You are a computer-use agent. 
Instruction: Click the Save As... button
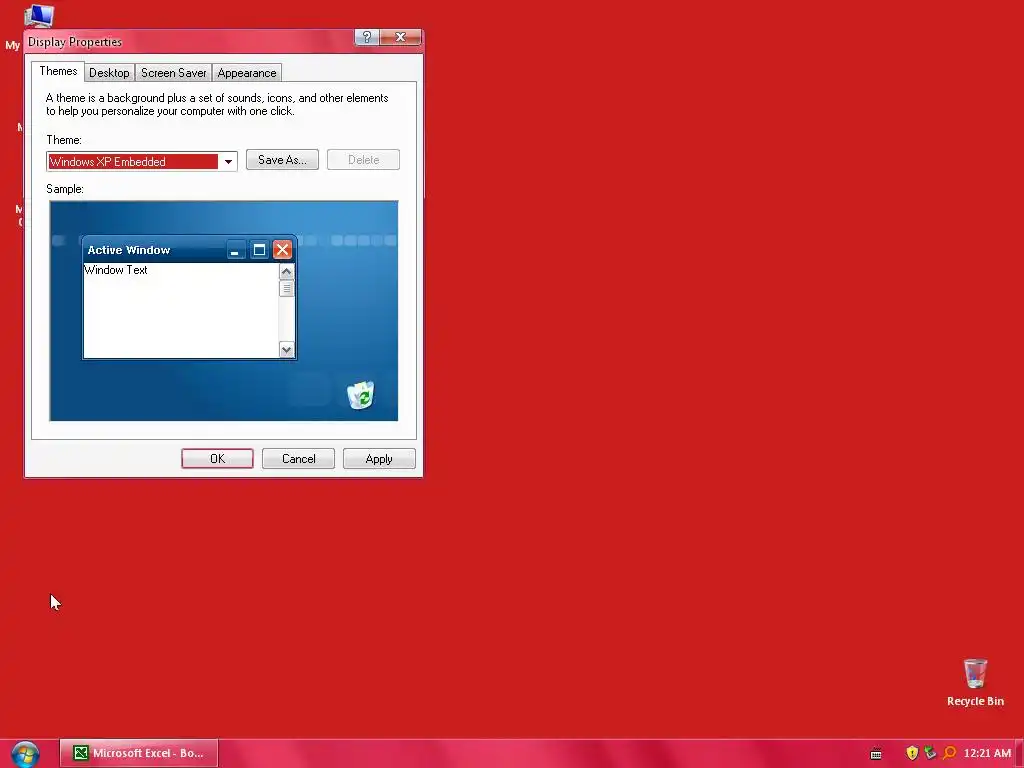click(x=282, y=160)
